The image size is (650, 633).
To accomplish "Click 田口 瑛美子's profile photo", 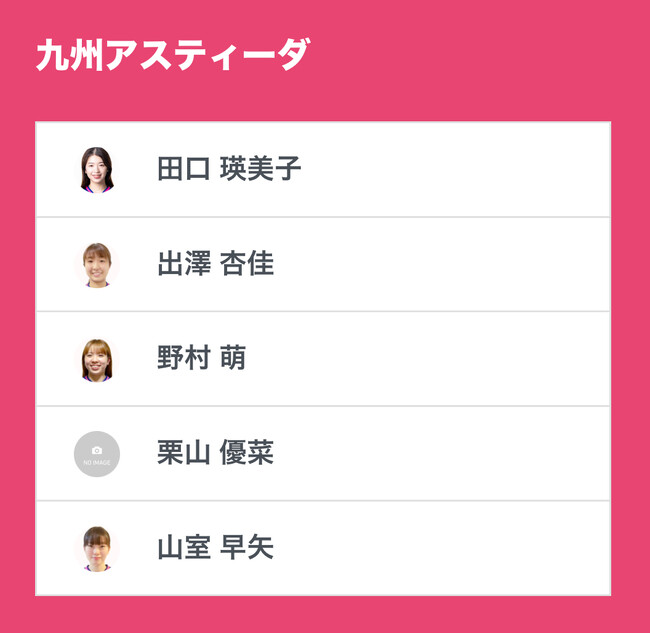I will 97,169.
